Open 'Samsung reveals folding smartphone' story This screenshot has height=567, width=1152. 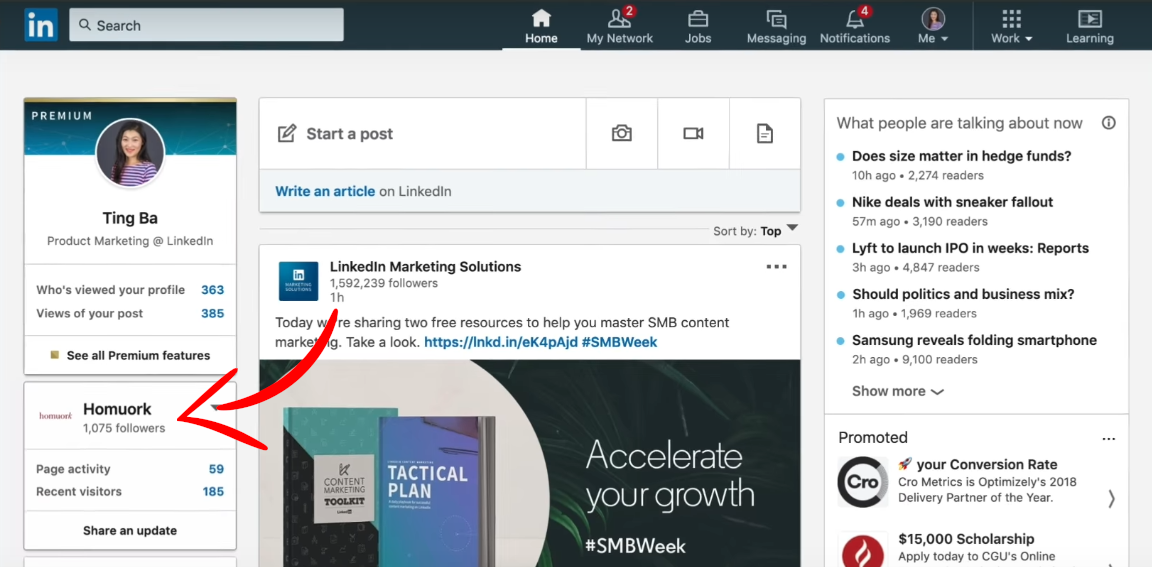pos(974,340)
